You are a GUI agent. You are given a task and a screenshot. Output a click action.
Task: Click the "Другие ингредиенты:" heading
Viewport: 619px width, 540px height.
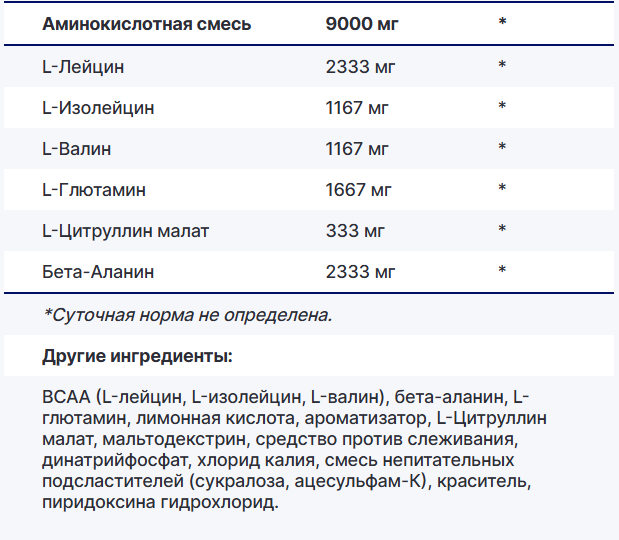(138, 355)
